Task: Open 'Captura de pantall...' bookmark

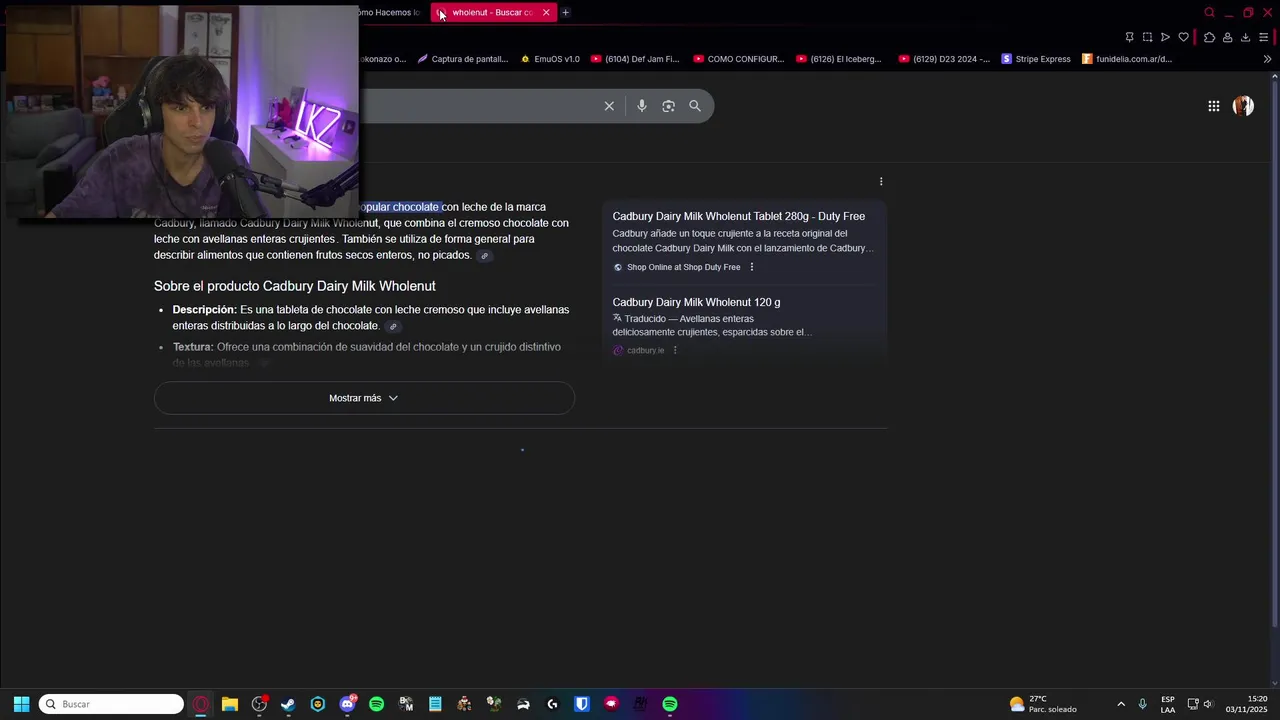Action: click(x=463, y=59)
